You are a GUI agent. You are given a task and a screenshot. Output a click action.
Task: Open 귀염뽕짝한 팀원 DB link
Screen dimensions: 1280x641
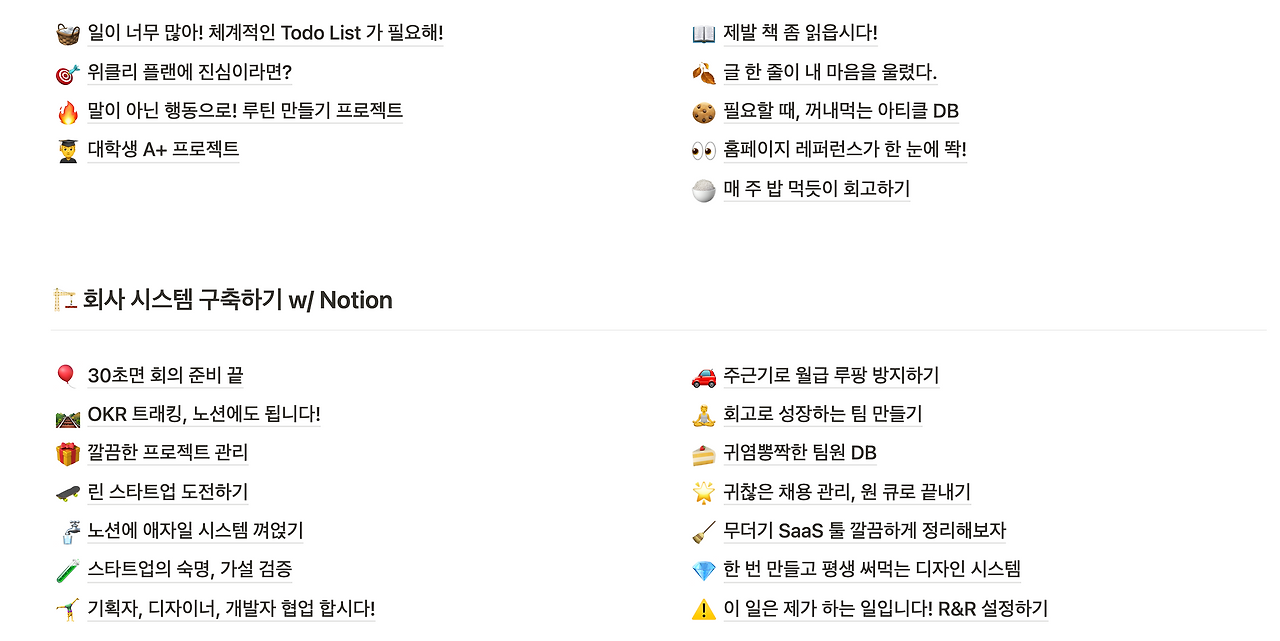click(799, 453)
